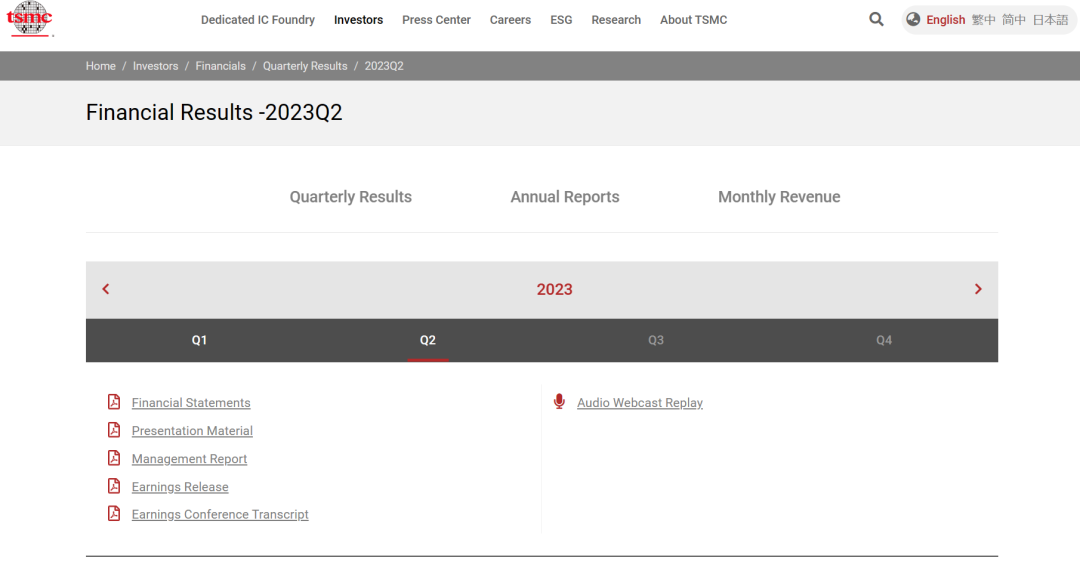This screenshot has width=1080, height=564.
Task: Open the site search magnifier icon
Action: (x=876, y=19)
